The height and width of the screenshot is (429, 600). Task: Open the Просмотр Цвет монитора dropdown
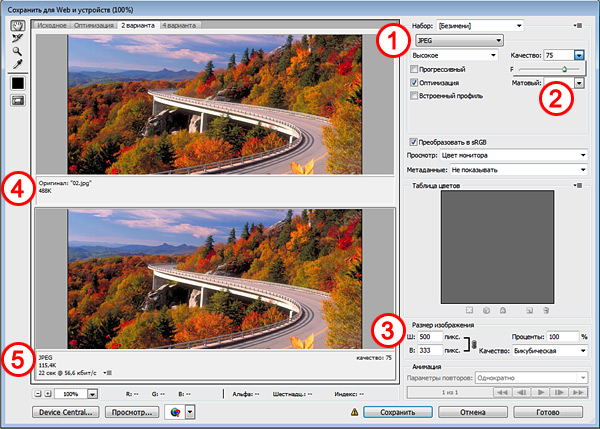514,155
